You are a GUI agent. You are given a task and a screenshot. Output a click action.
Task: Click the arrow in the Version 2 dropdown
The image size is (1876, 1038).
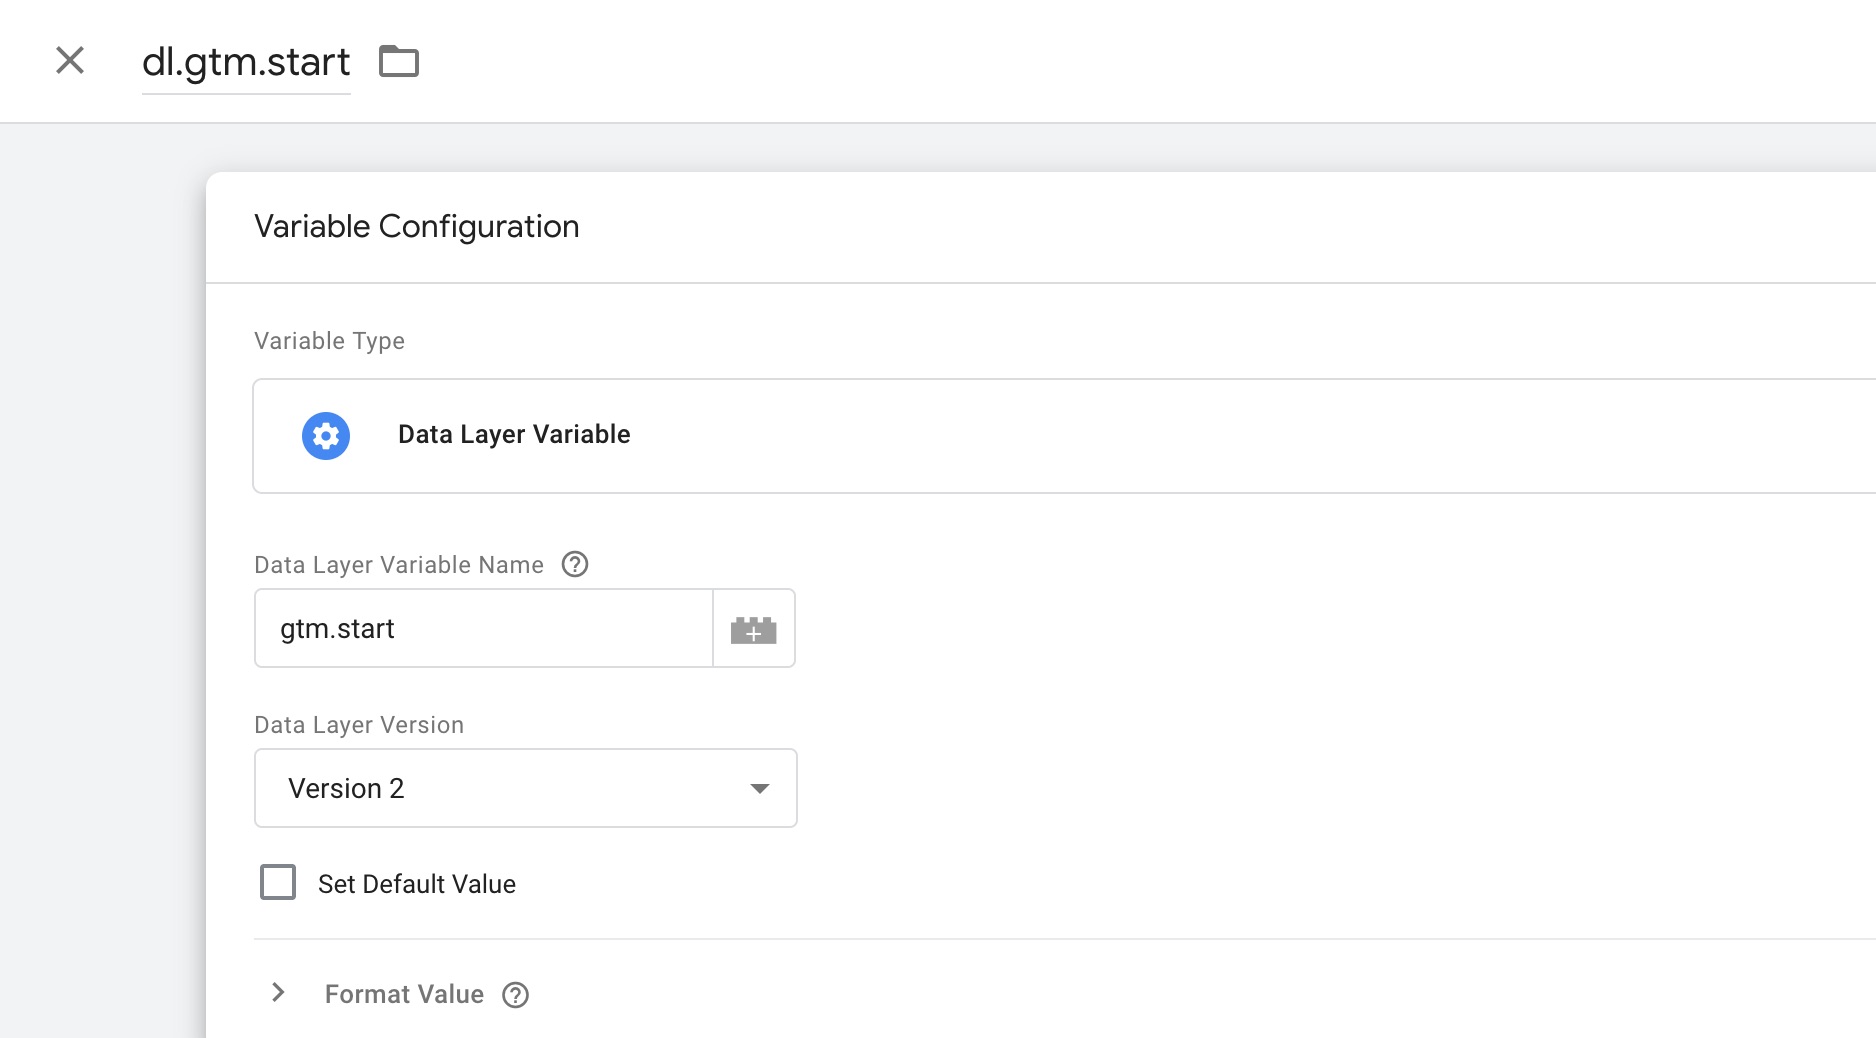pyautogui.click(x=760, y=789)
